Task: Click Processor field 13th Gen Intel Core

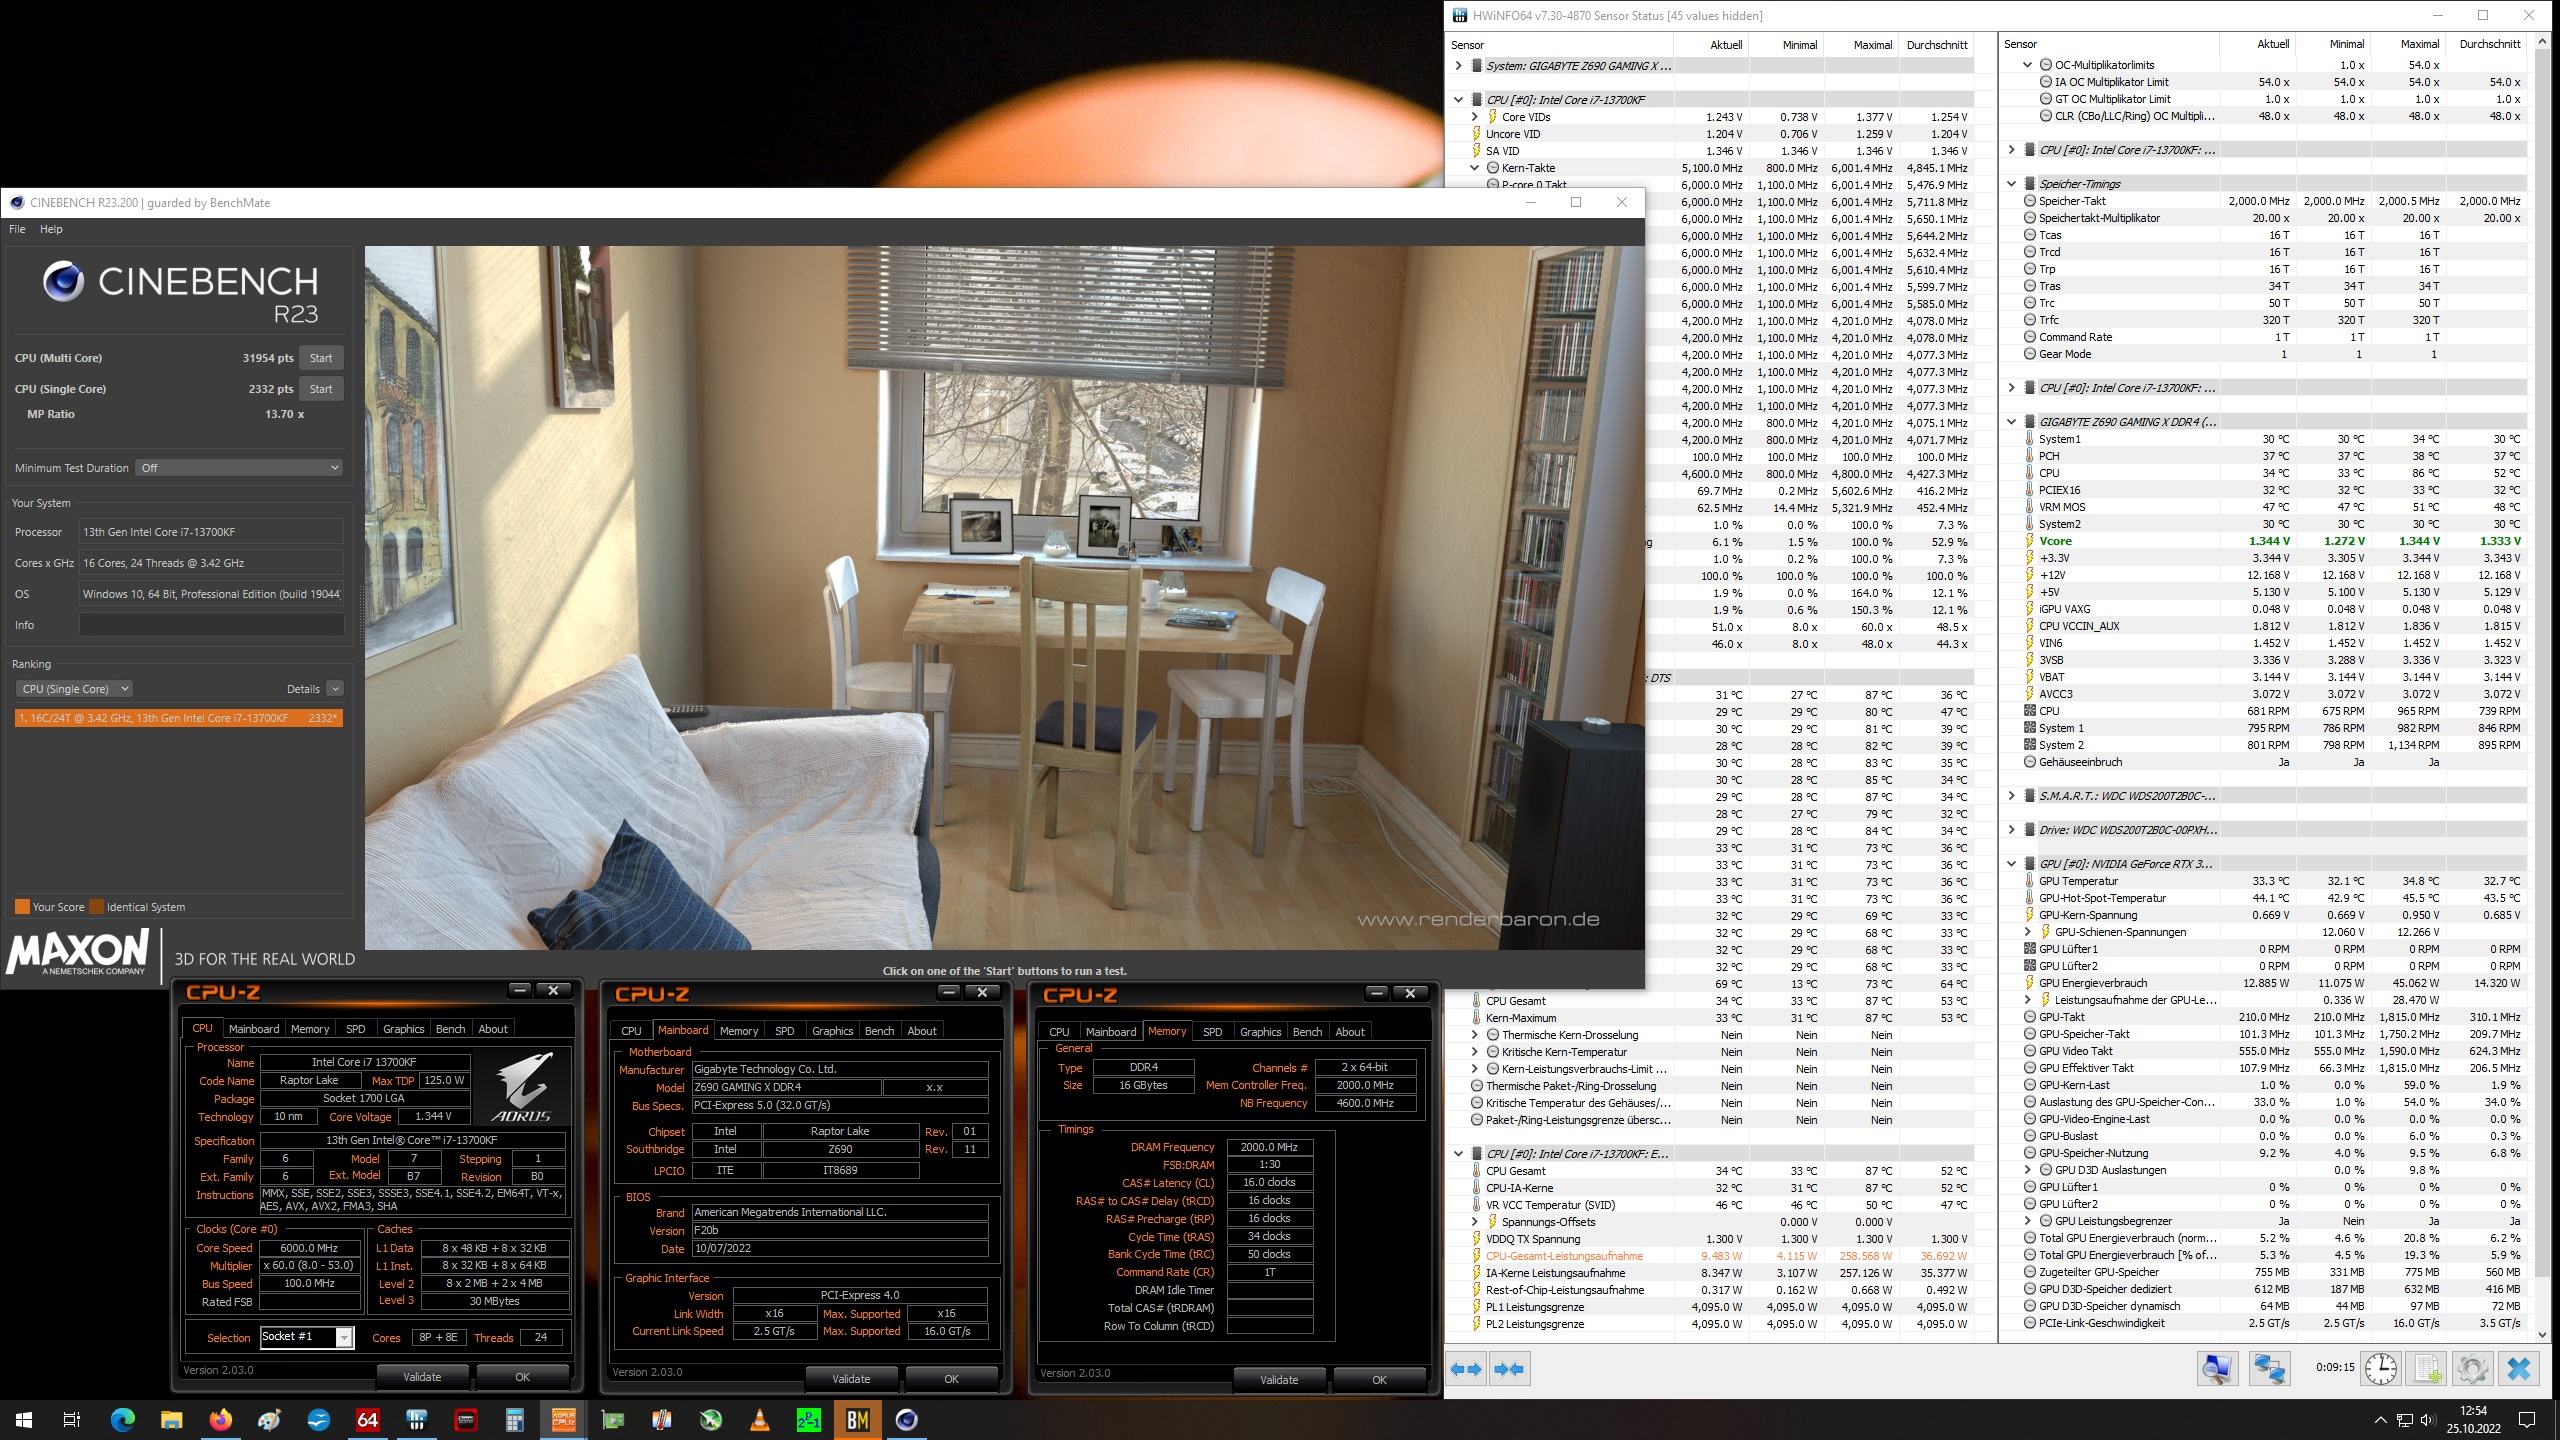Action: click(x=211, y=532)
